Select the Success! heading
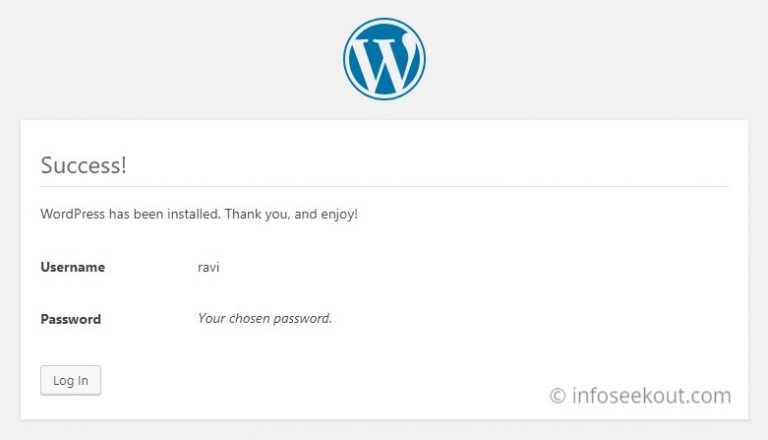 (x=83, y=165)
